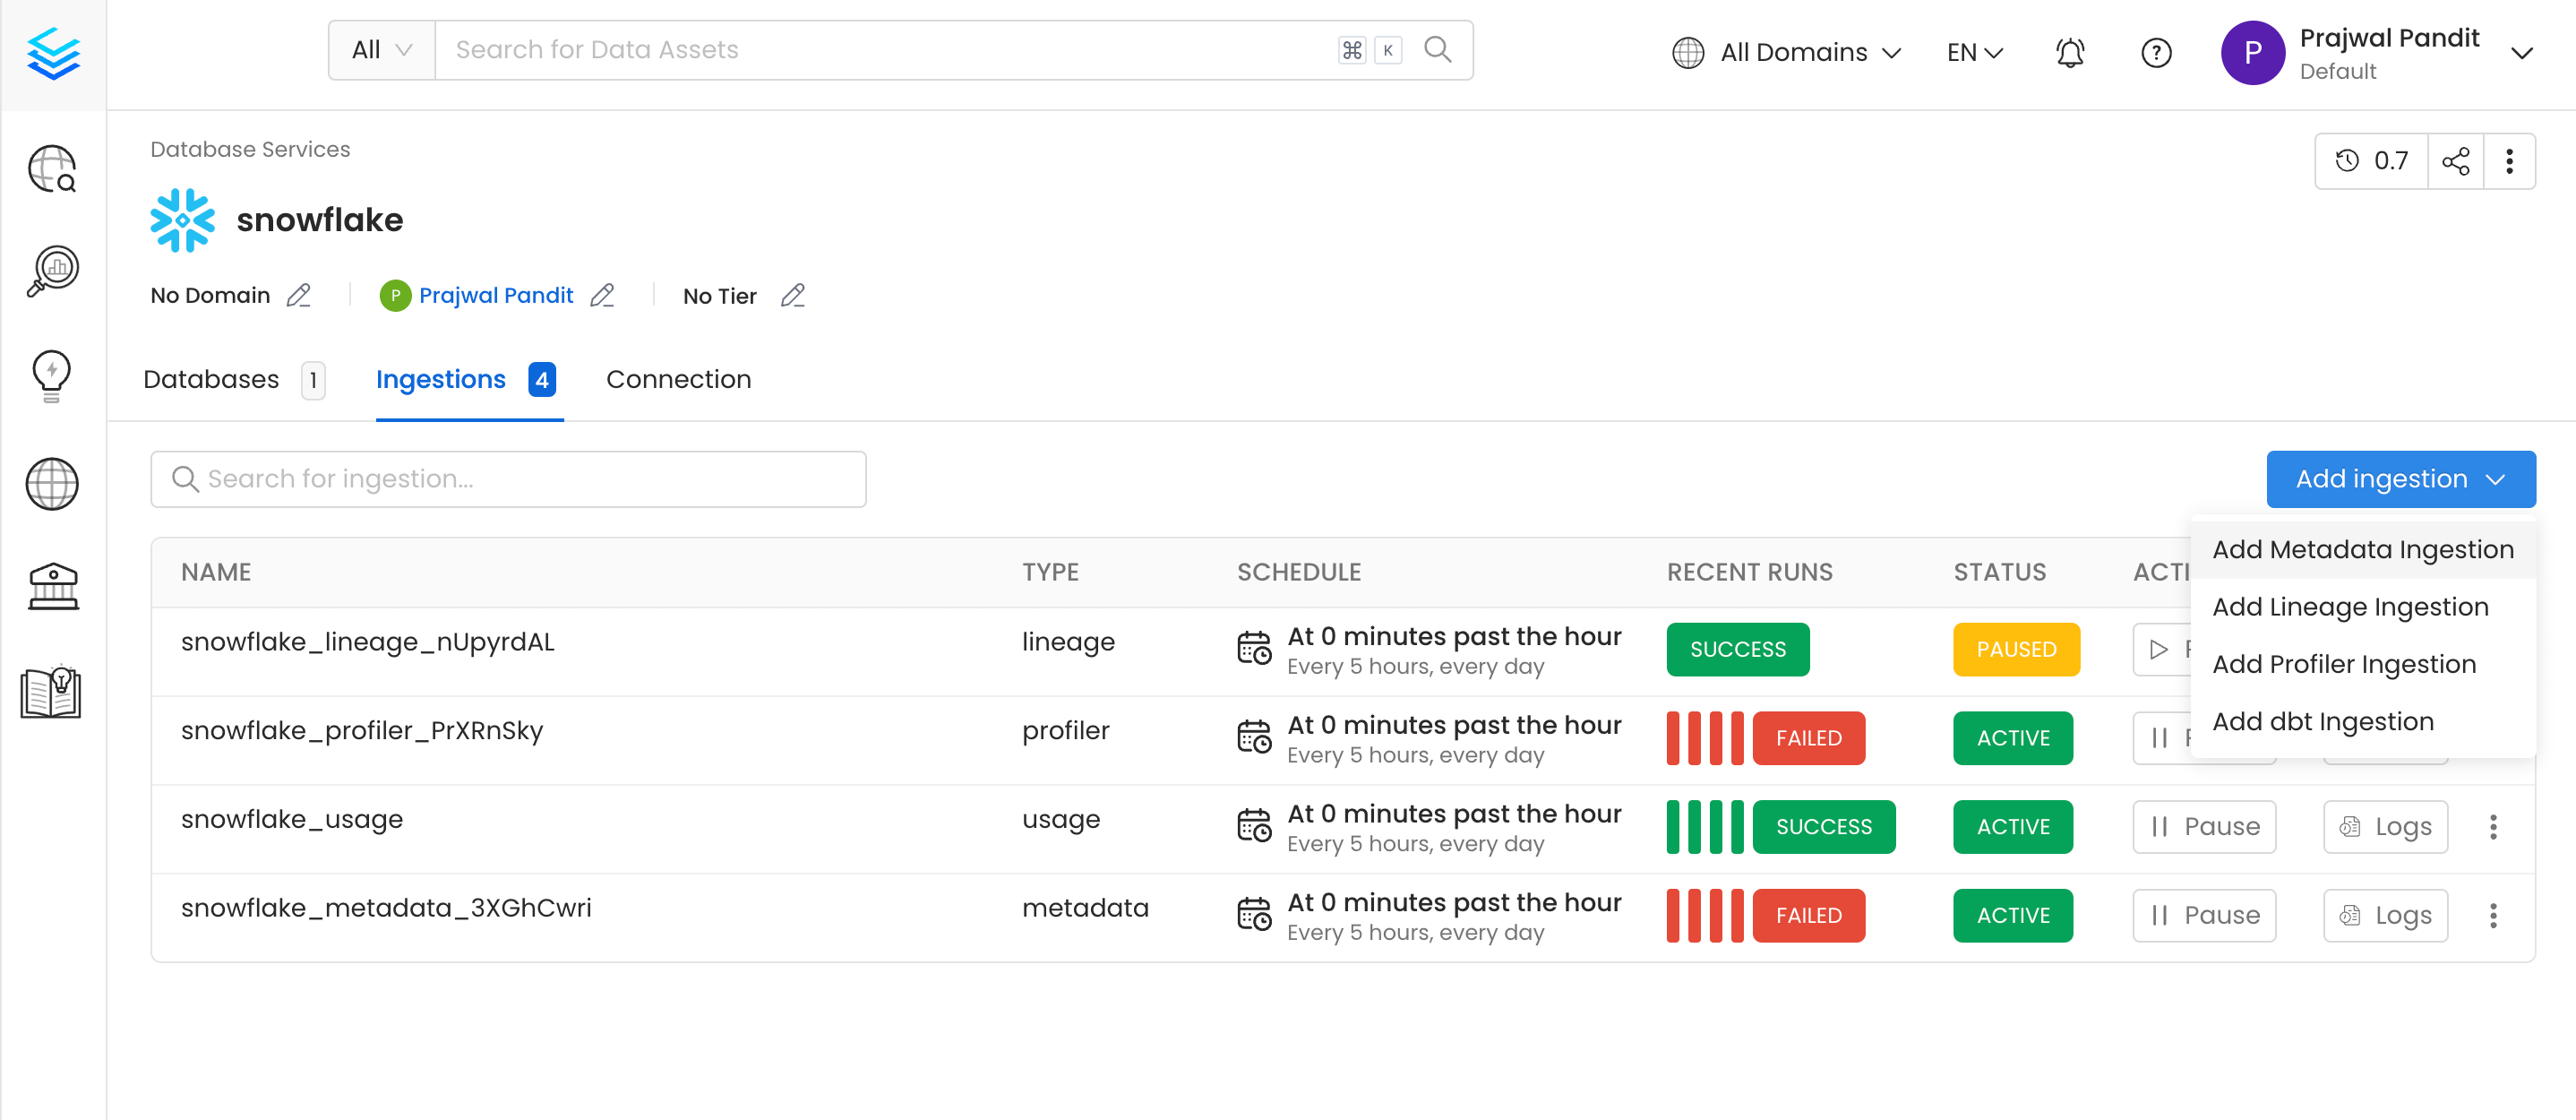Viewport: 2576px width, 1120px height.
Task: Open the help question-mark icon
Action: [2156, 52]
